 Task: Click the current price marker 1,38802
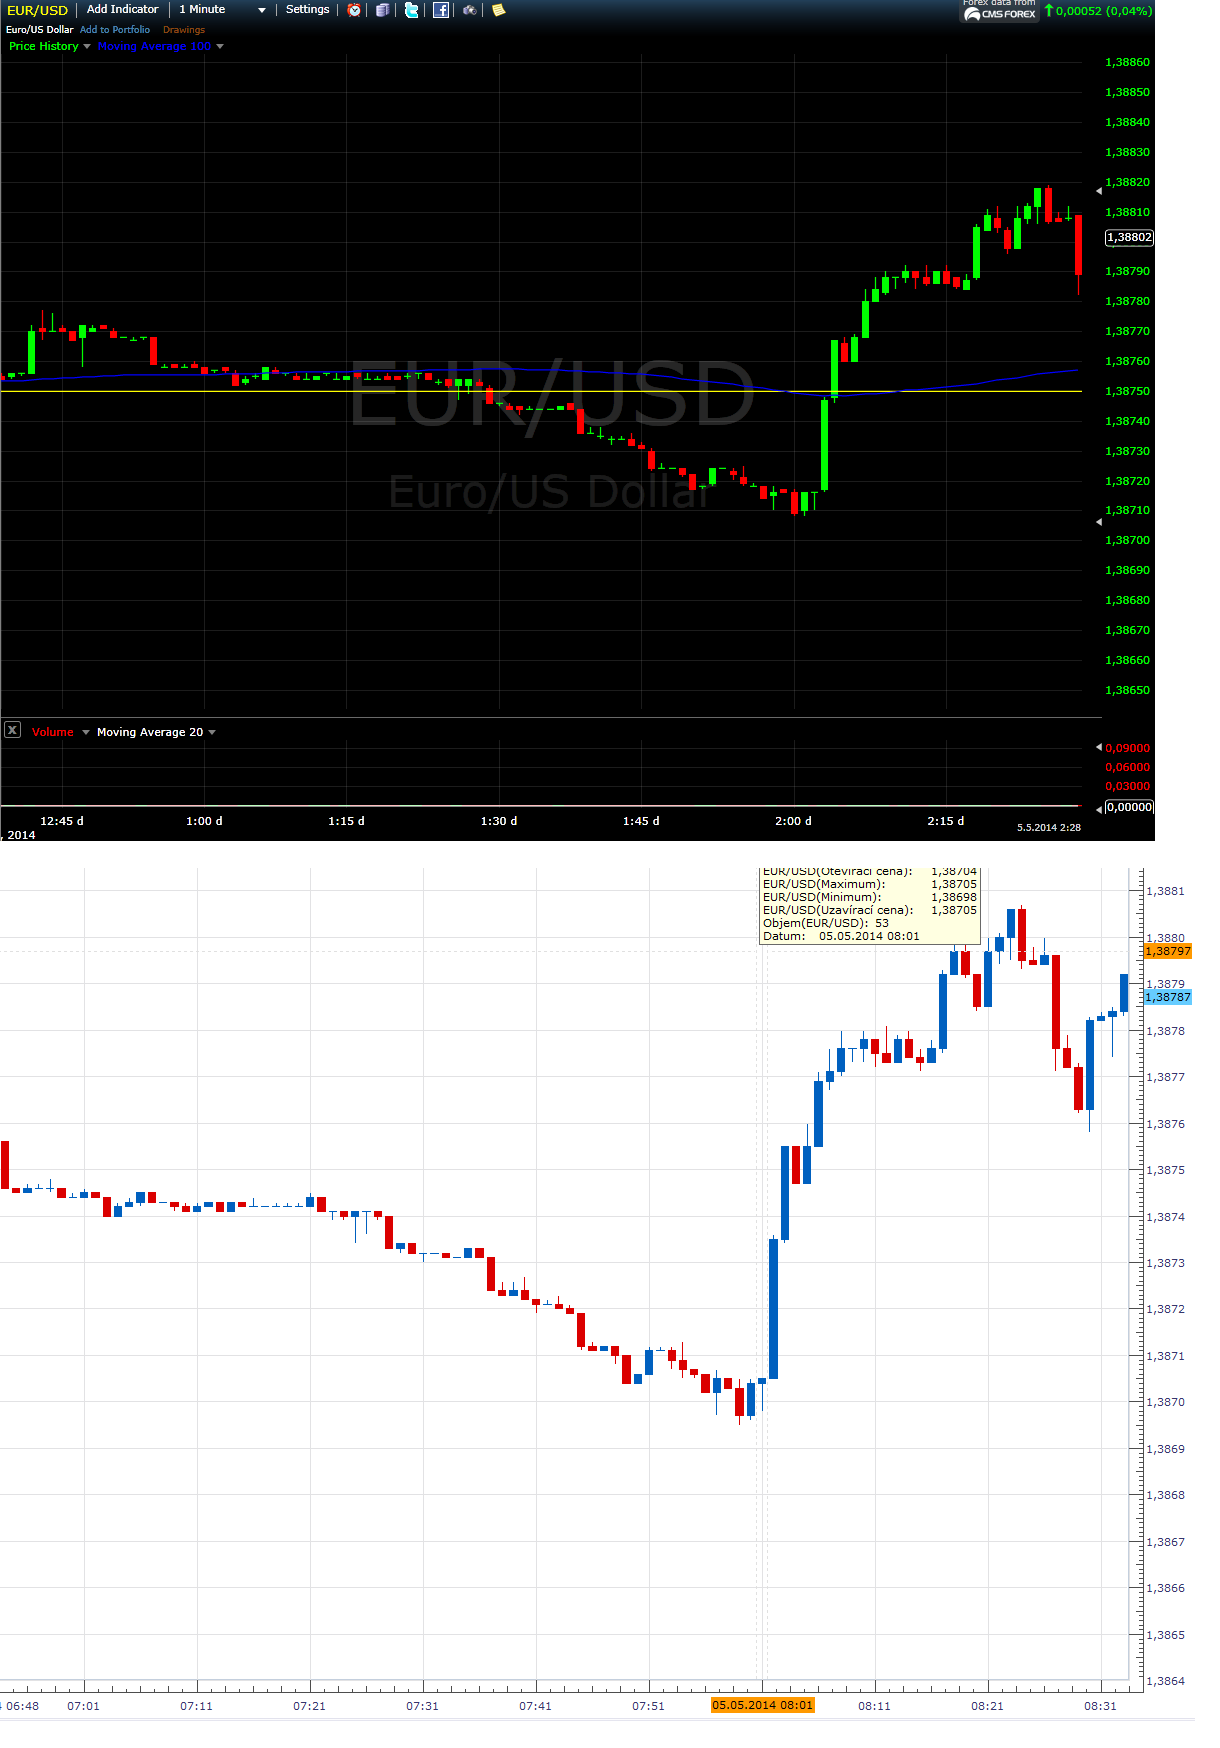pos(1129,238)
